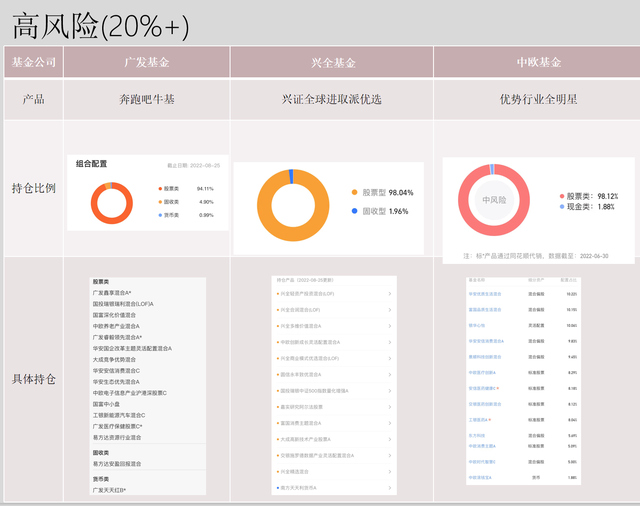Click 广发天天红B* under 货币类
This screenshot has width=640, height=506.
click(x=109, y=490)
